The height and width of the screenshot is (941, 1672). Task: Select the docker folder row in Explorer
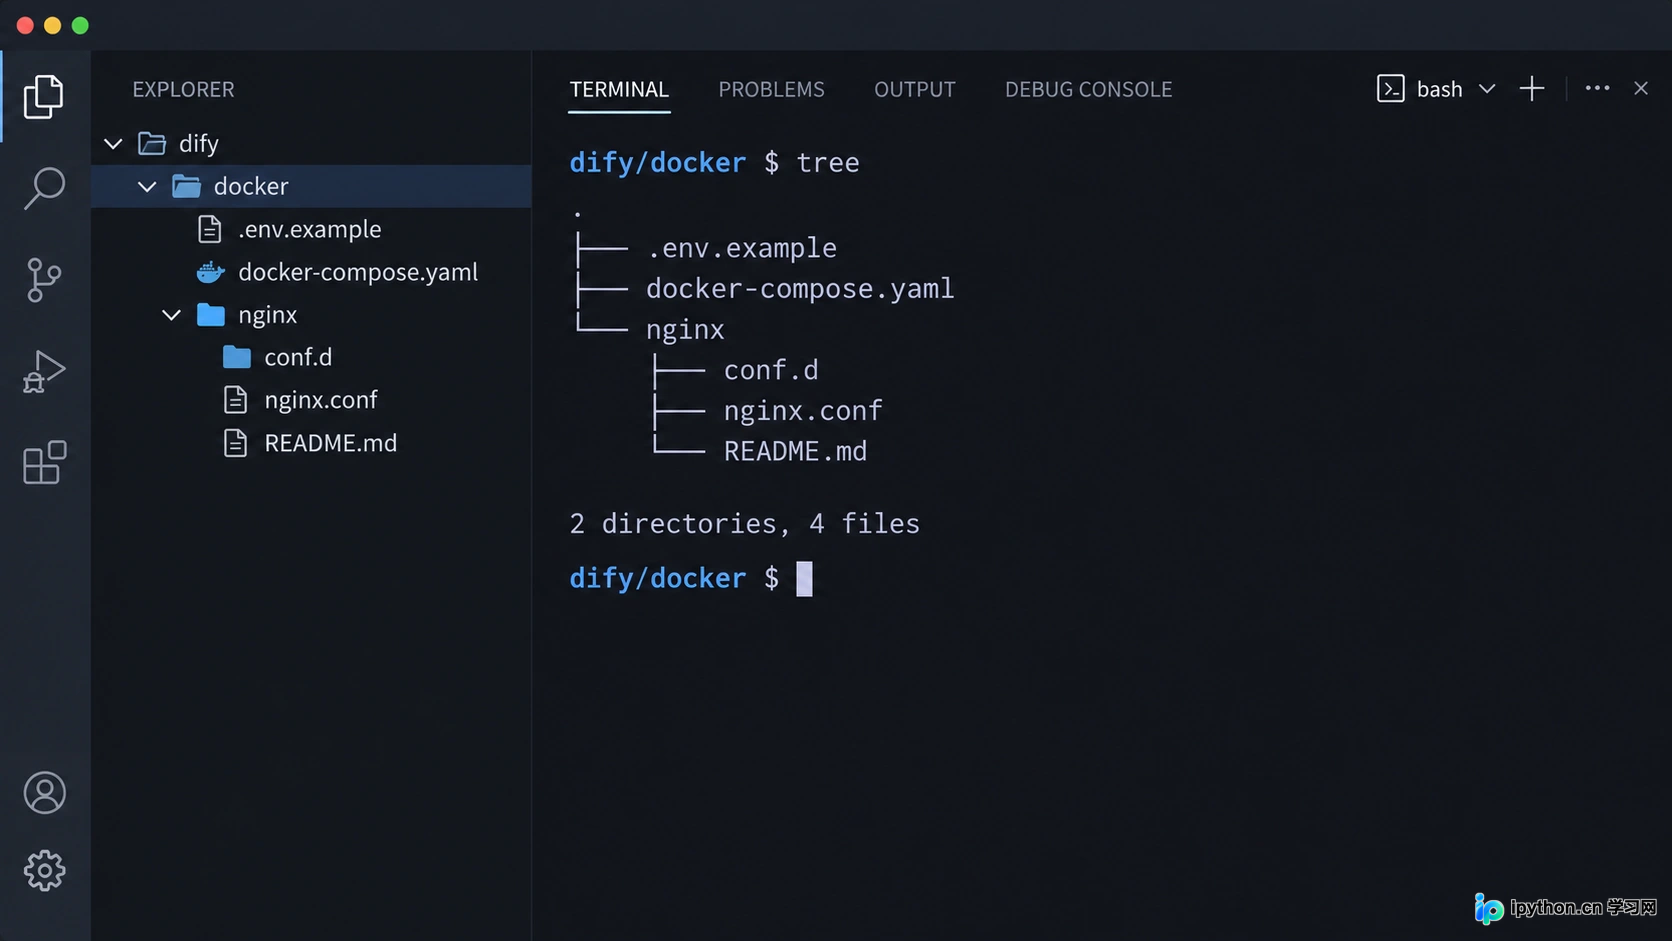click(x=311, y=186)
